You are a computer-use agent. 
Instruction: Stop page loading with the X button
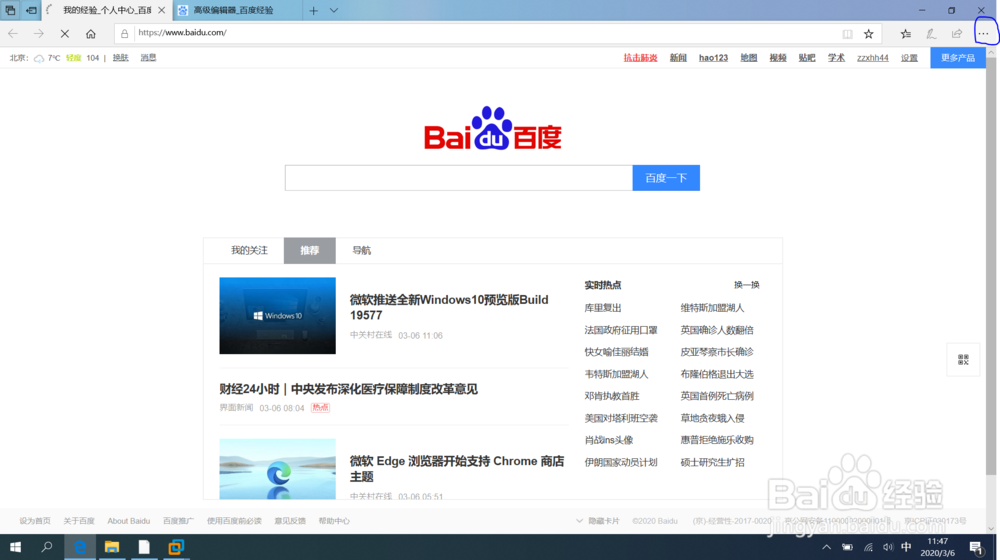click(x=64, y=34)
